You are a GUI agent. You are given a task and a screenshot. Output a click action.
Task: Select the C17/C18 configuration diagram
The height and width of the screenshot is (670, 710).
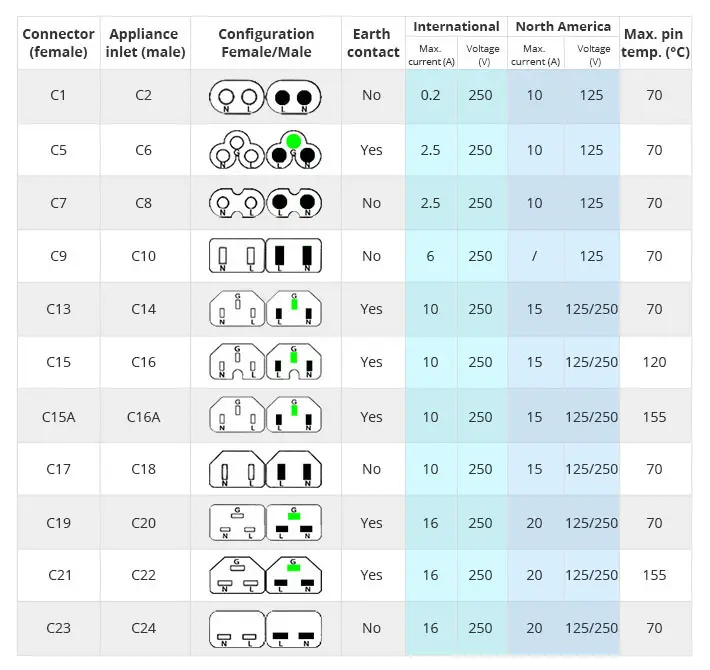pyautogui.click(x=265, y=469)
